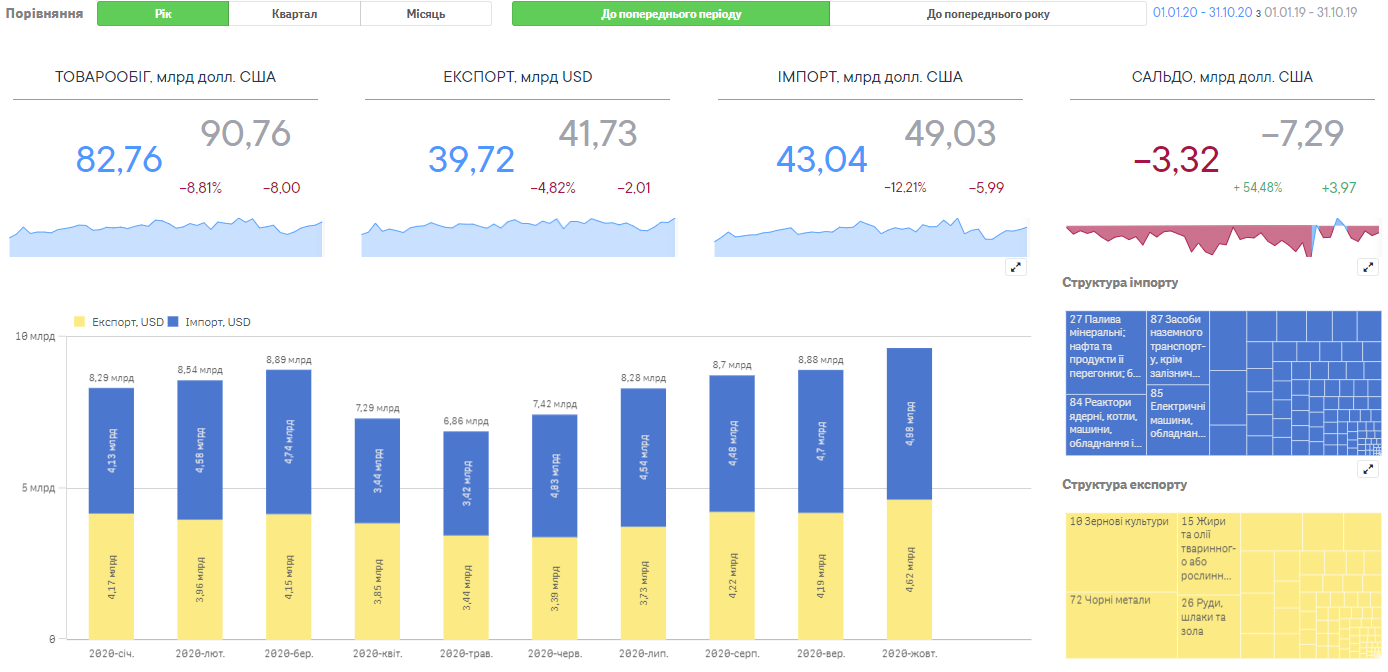The image size is (1388, 672).
Task: Click the previous САЛЬДО value −7,29
Action: (x=1302, y=133)
